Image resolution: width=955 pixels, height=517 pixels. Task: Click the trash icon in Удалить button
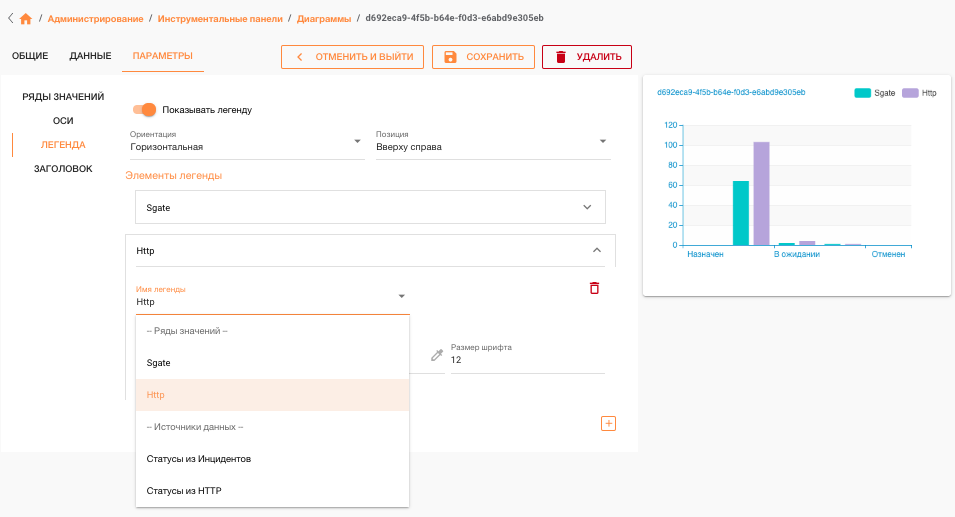[x=561, y=57]
